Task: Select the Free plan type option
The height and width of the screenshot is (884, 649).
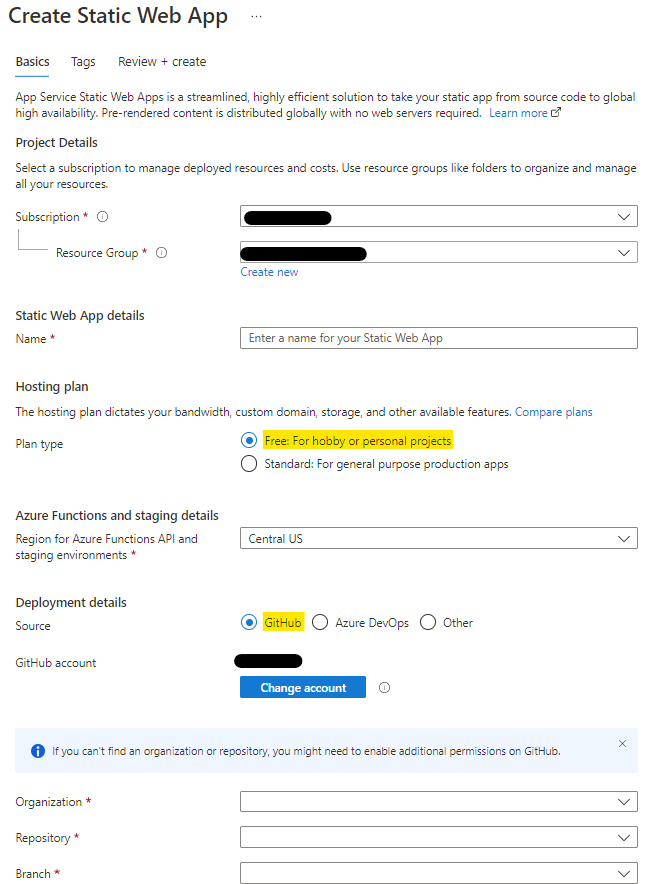Action: tap(249, 440)
